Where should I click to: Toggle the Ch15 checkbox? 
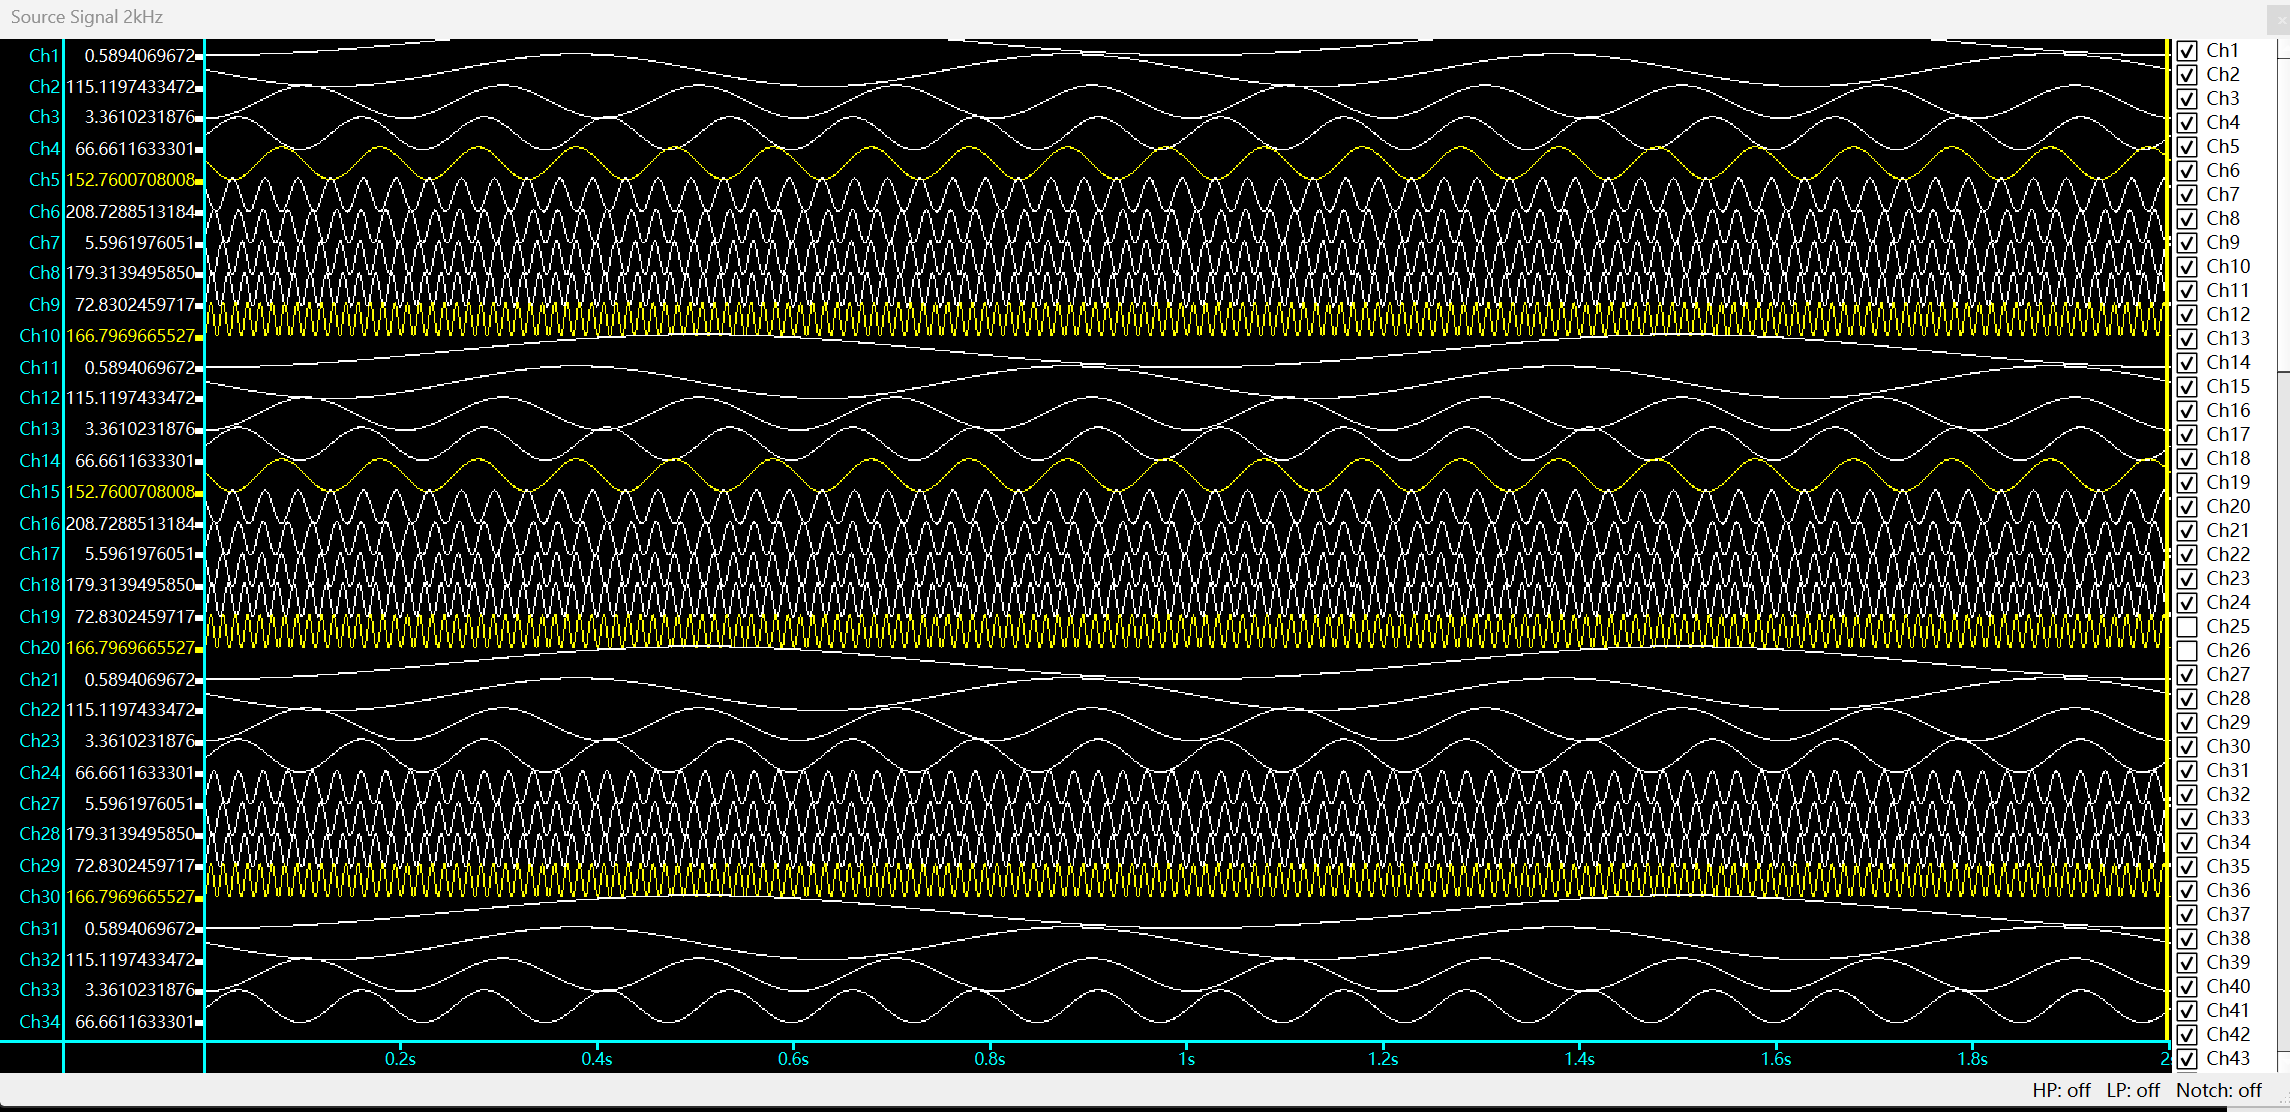point(2187,387)
